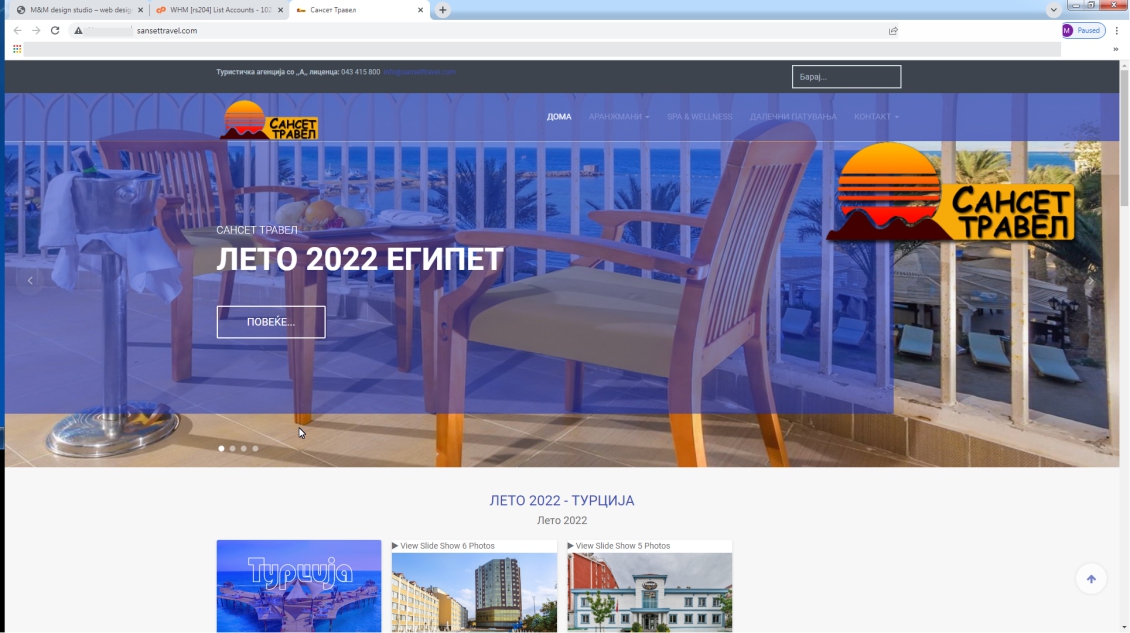Switch to the WHM List Accounts tab

tap(215, 10)
